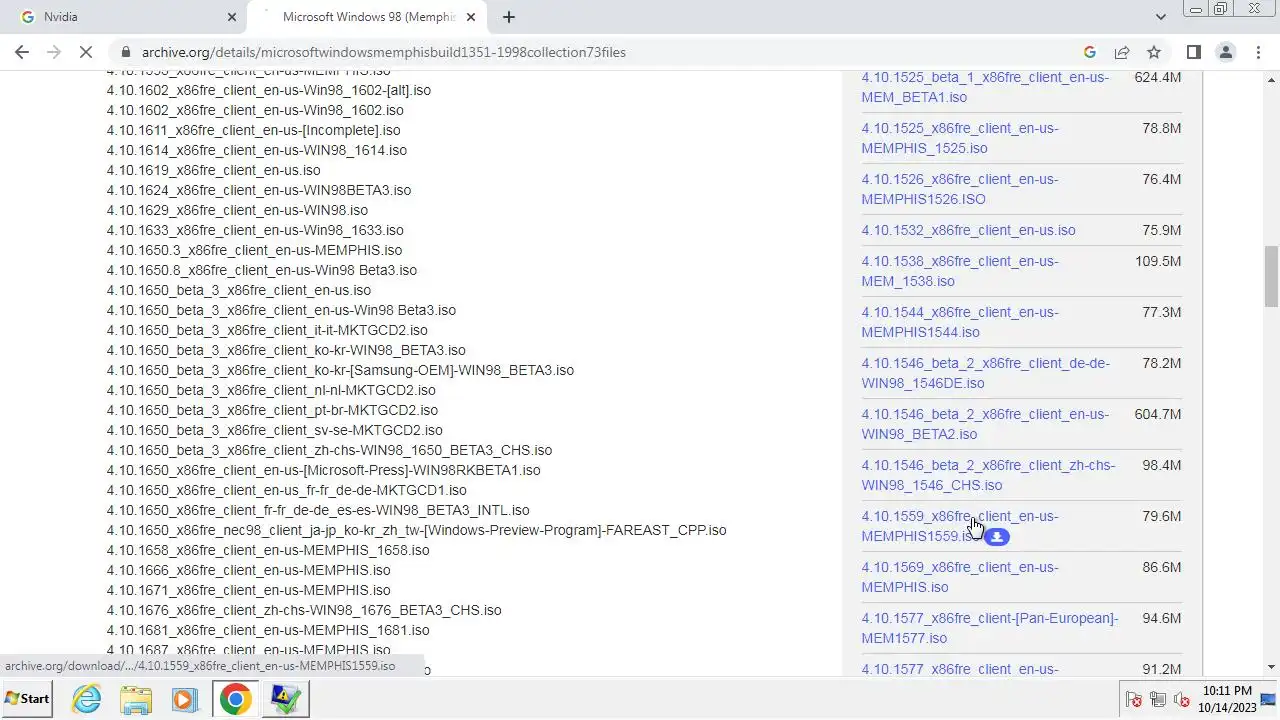Select text 4.10.1633 Win98_1633.iso

pyautogui.click(x=255, y=230)
